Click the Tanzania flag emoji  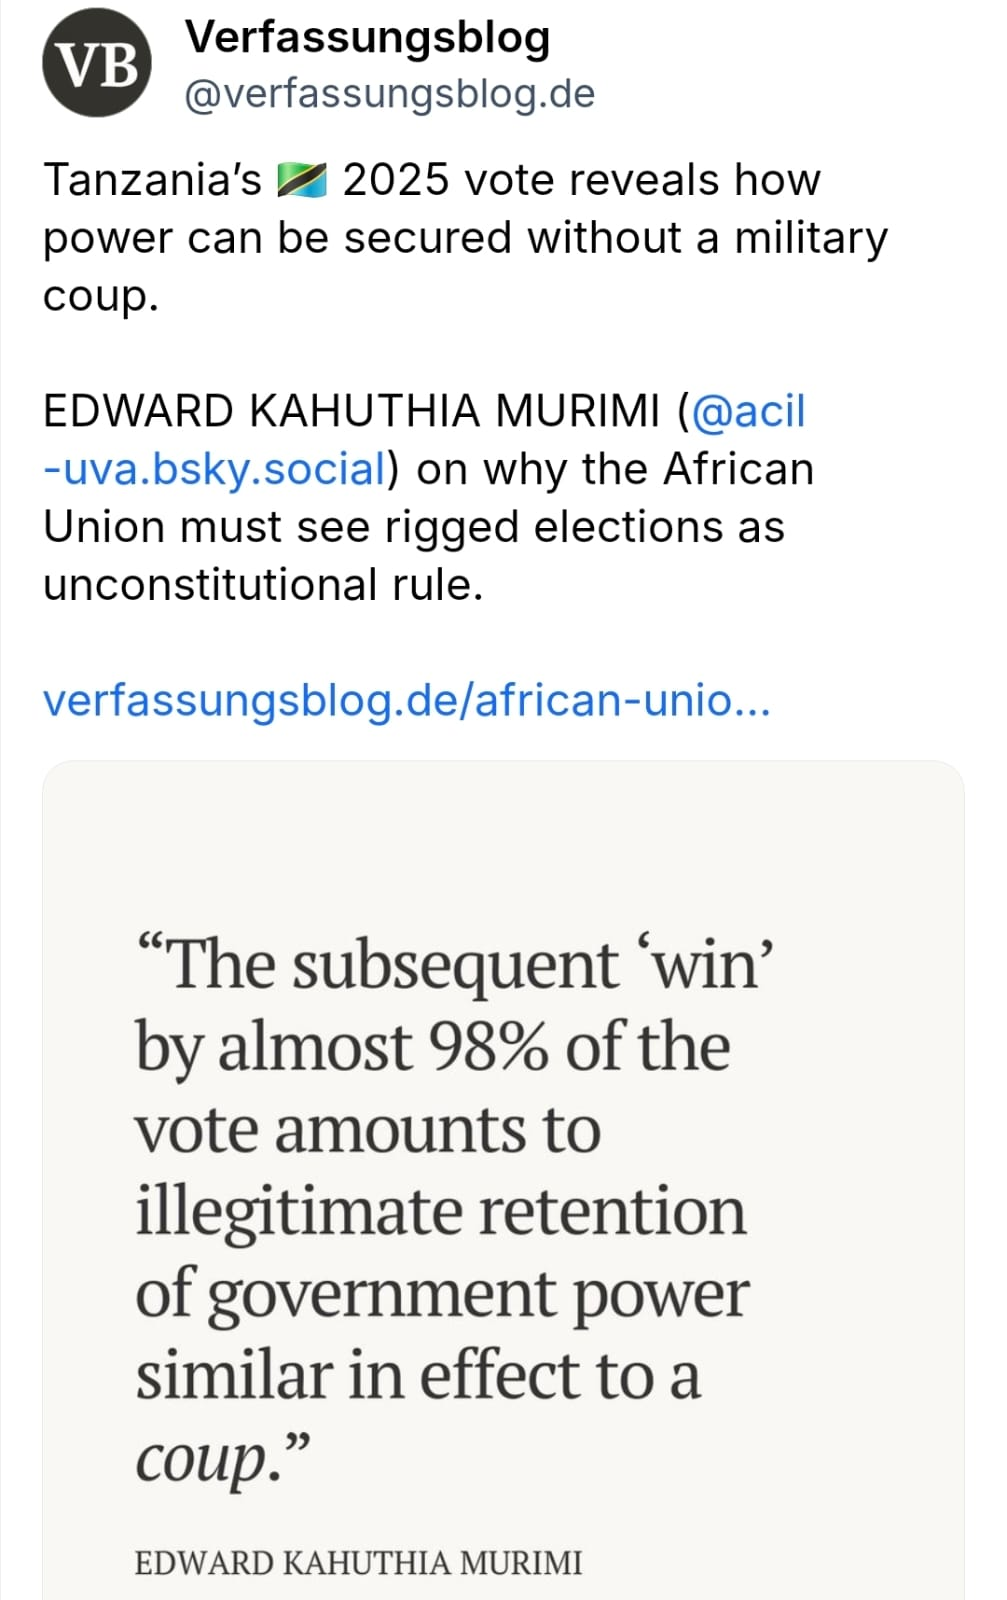click(x=301, y=181)
